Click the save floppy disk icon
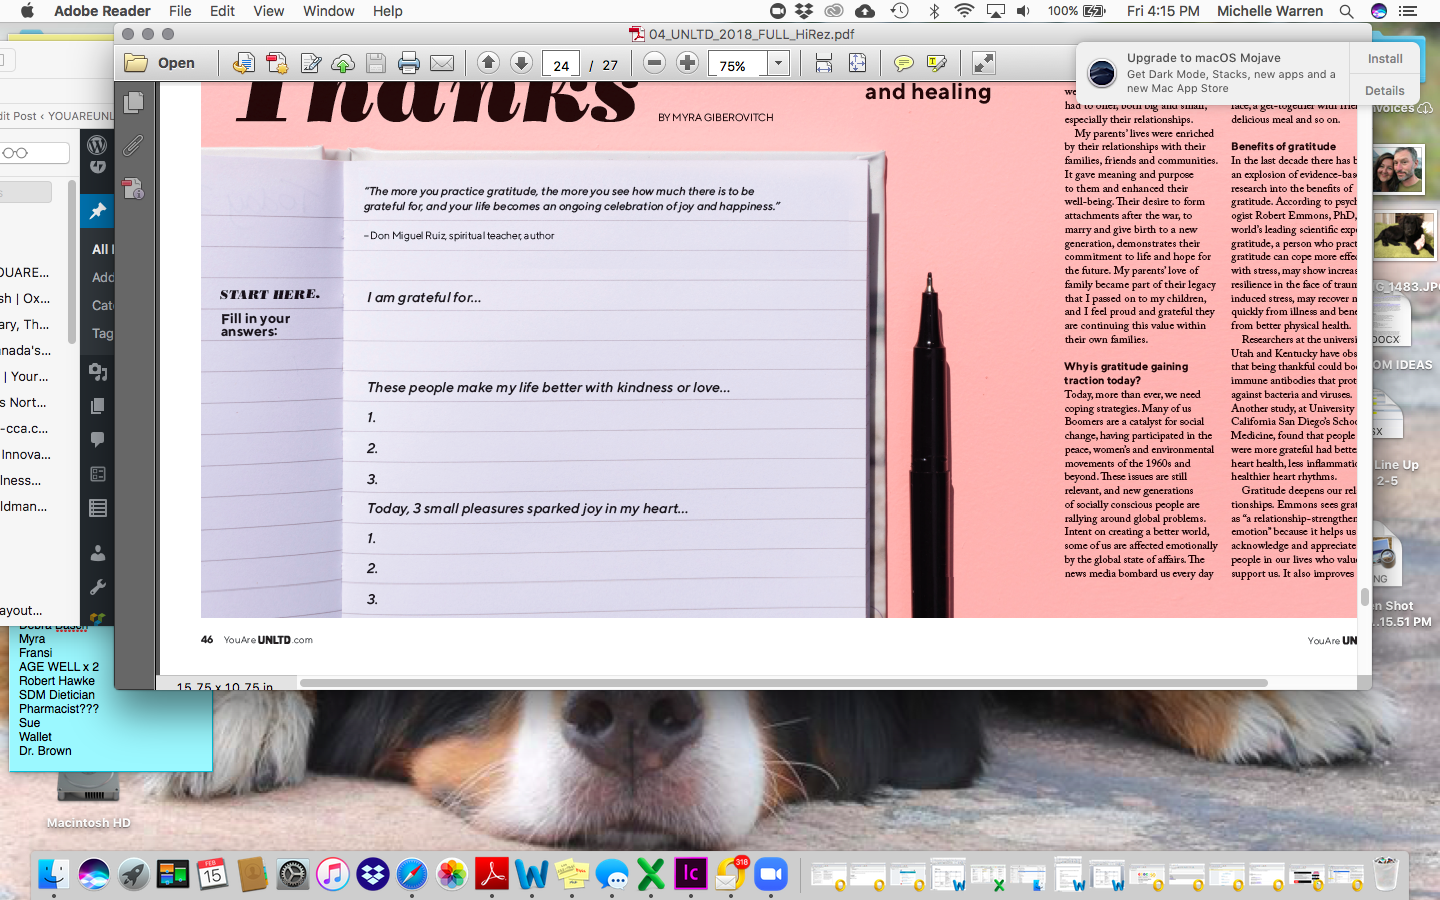The image size is (1440, 900). coord(376,63)
